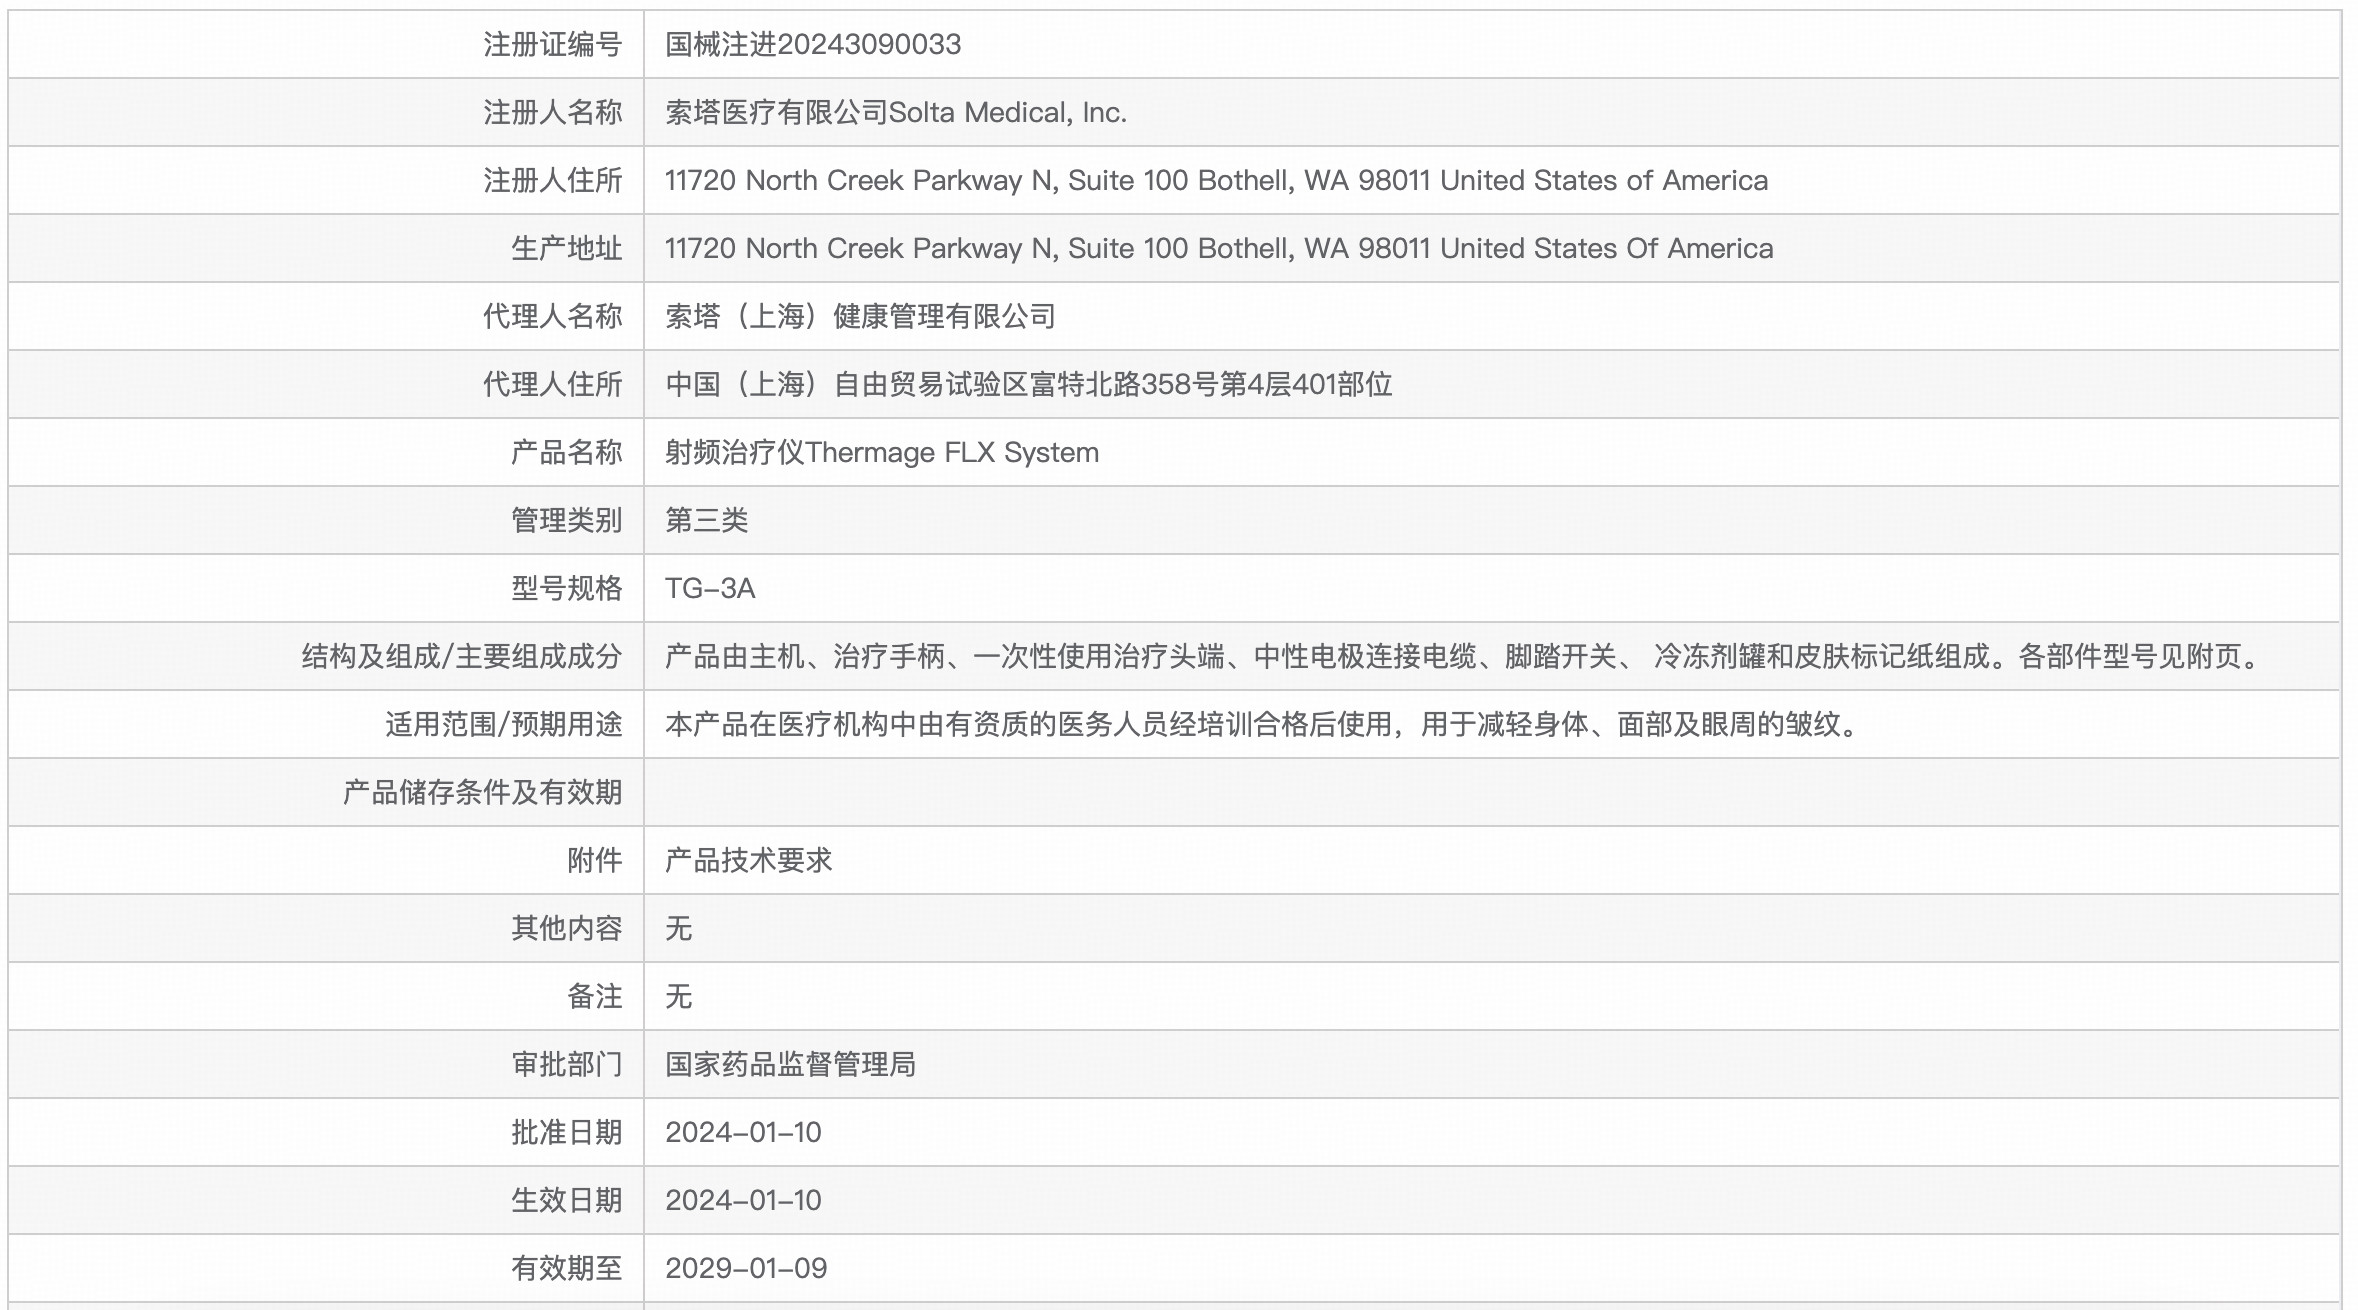Click the 结构及组成 composition description text
The image size is (2358, 1310).
[x=1460, y=657]
